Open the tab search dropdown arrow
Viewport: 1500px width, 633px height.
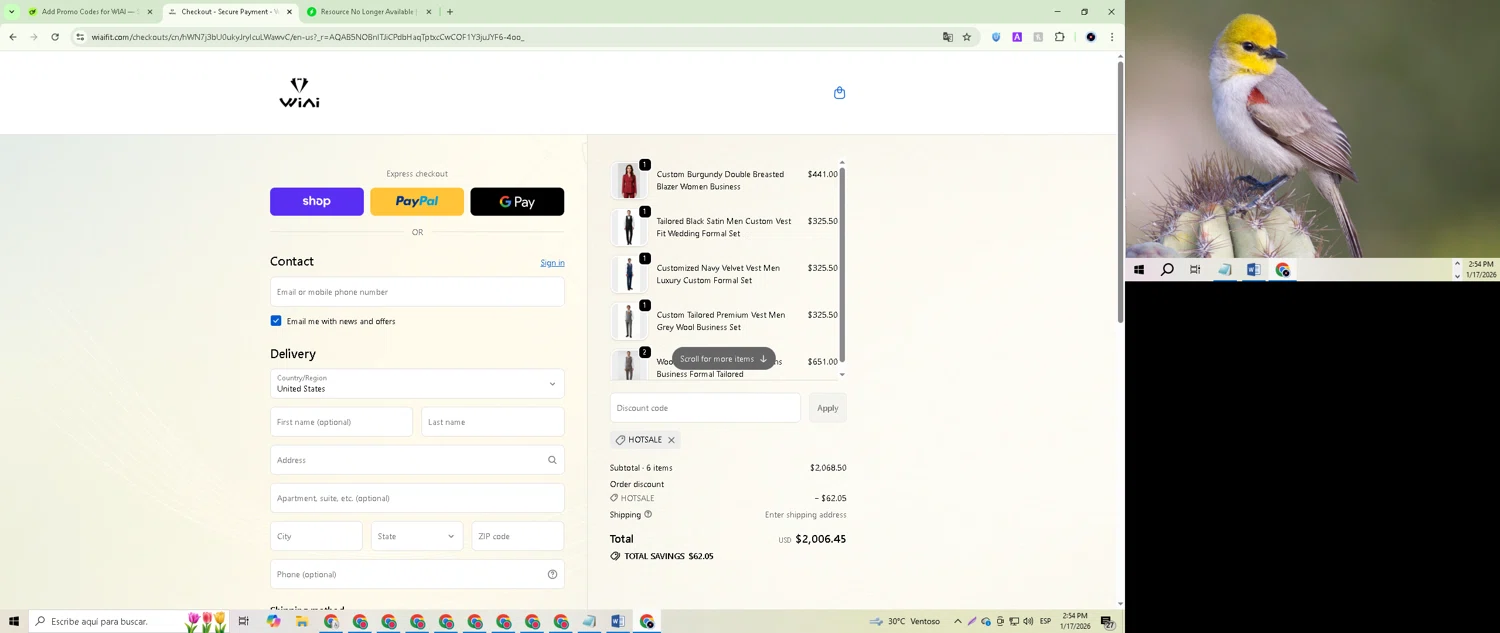tap(12, 12)
